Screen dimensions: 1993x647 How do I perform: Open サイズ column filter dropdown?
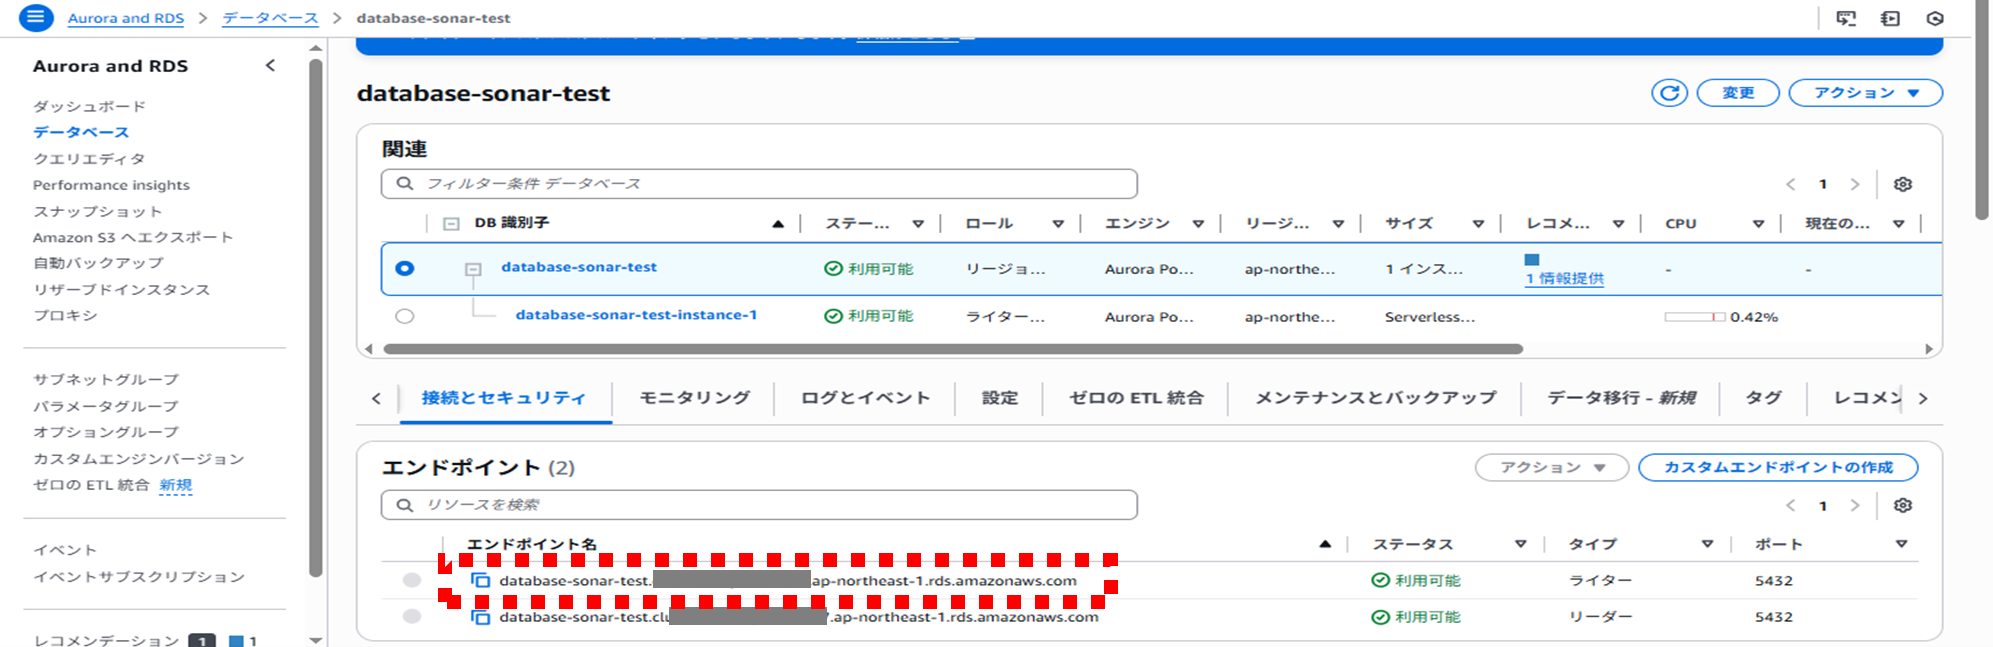(x=1478, y=224)
